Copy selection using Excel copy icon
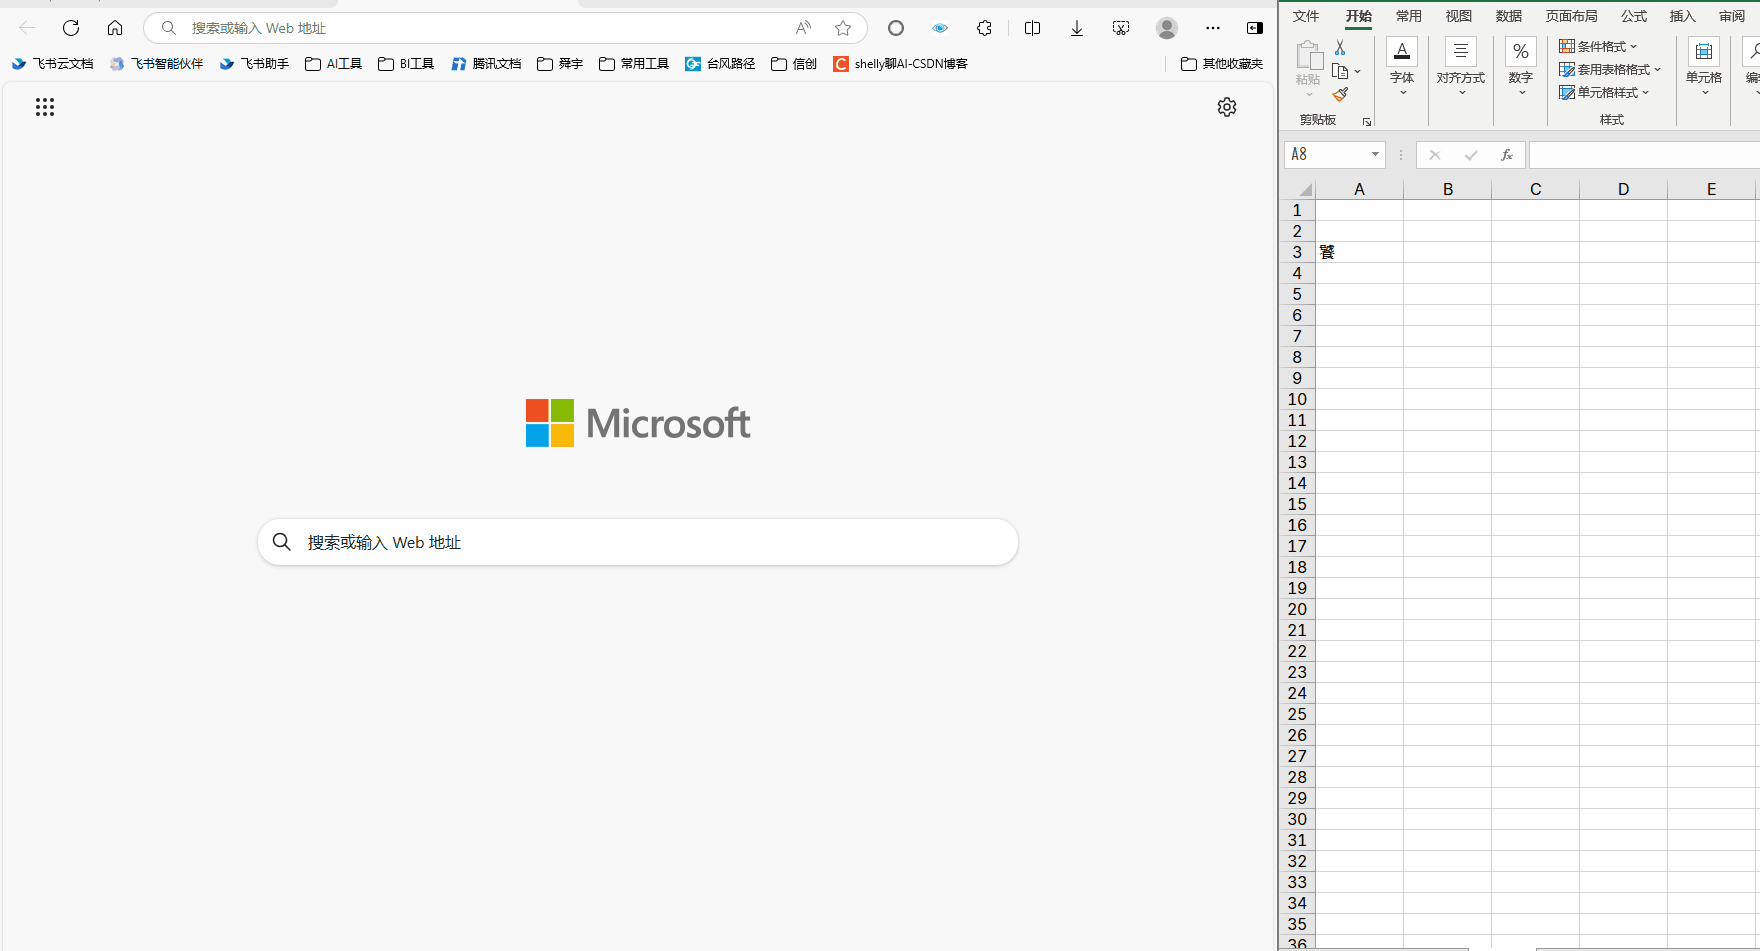Screen dimensions: 1760x951 [x=1341, y=71]
